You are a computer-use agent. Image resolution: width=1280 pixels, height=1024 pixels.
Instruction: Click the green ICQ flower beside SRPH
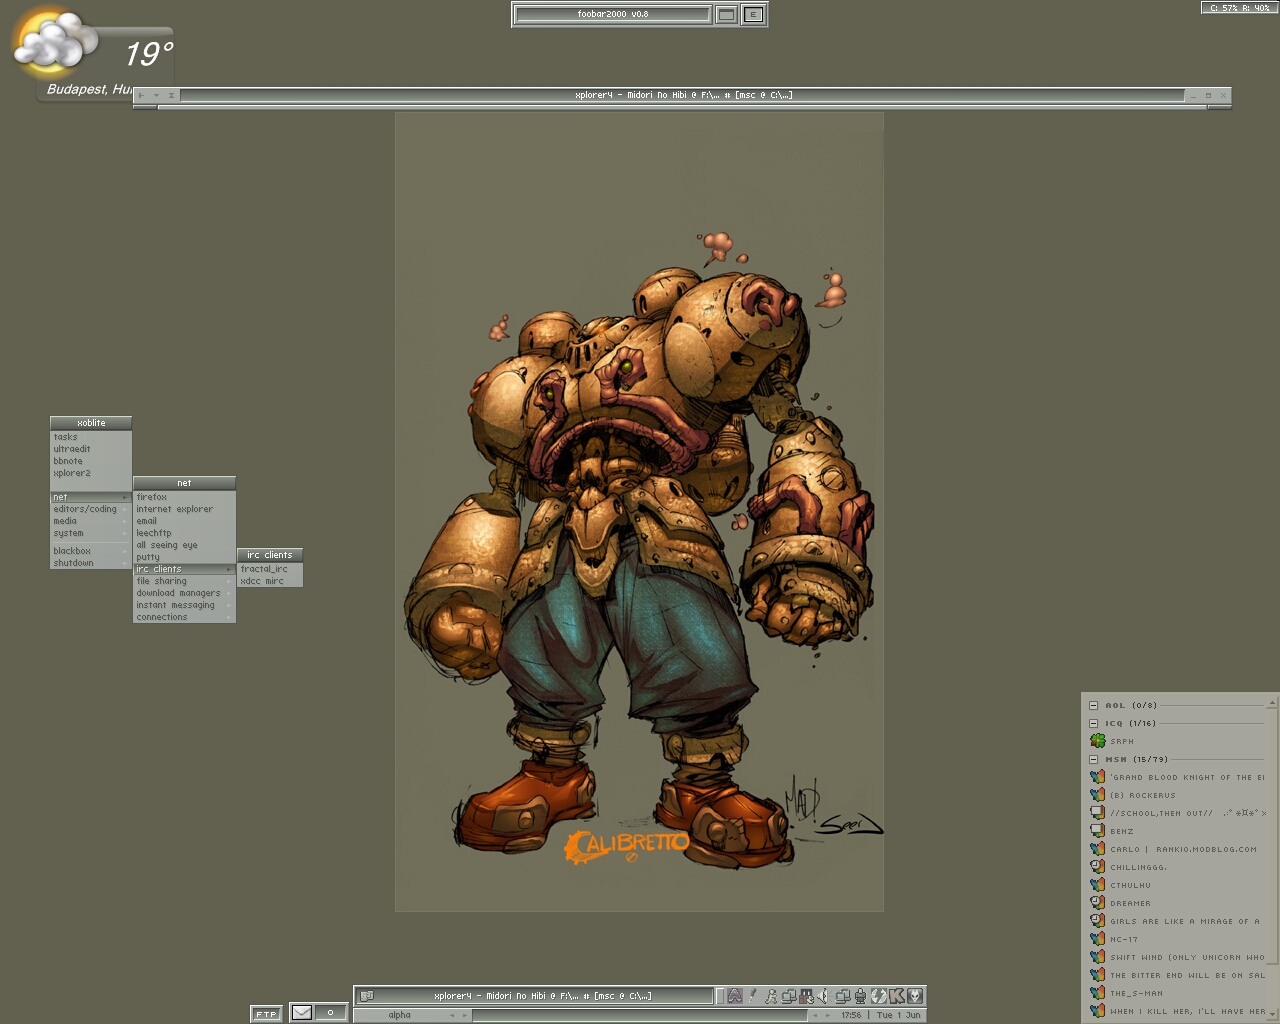(1097, 741)
